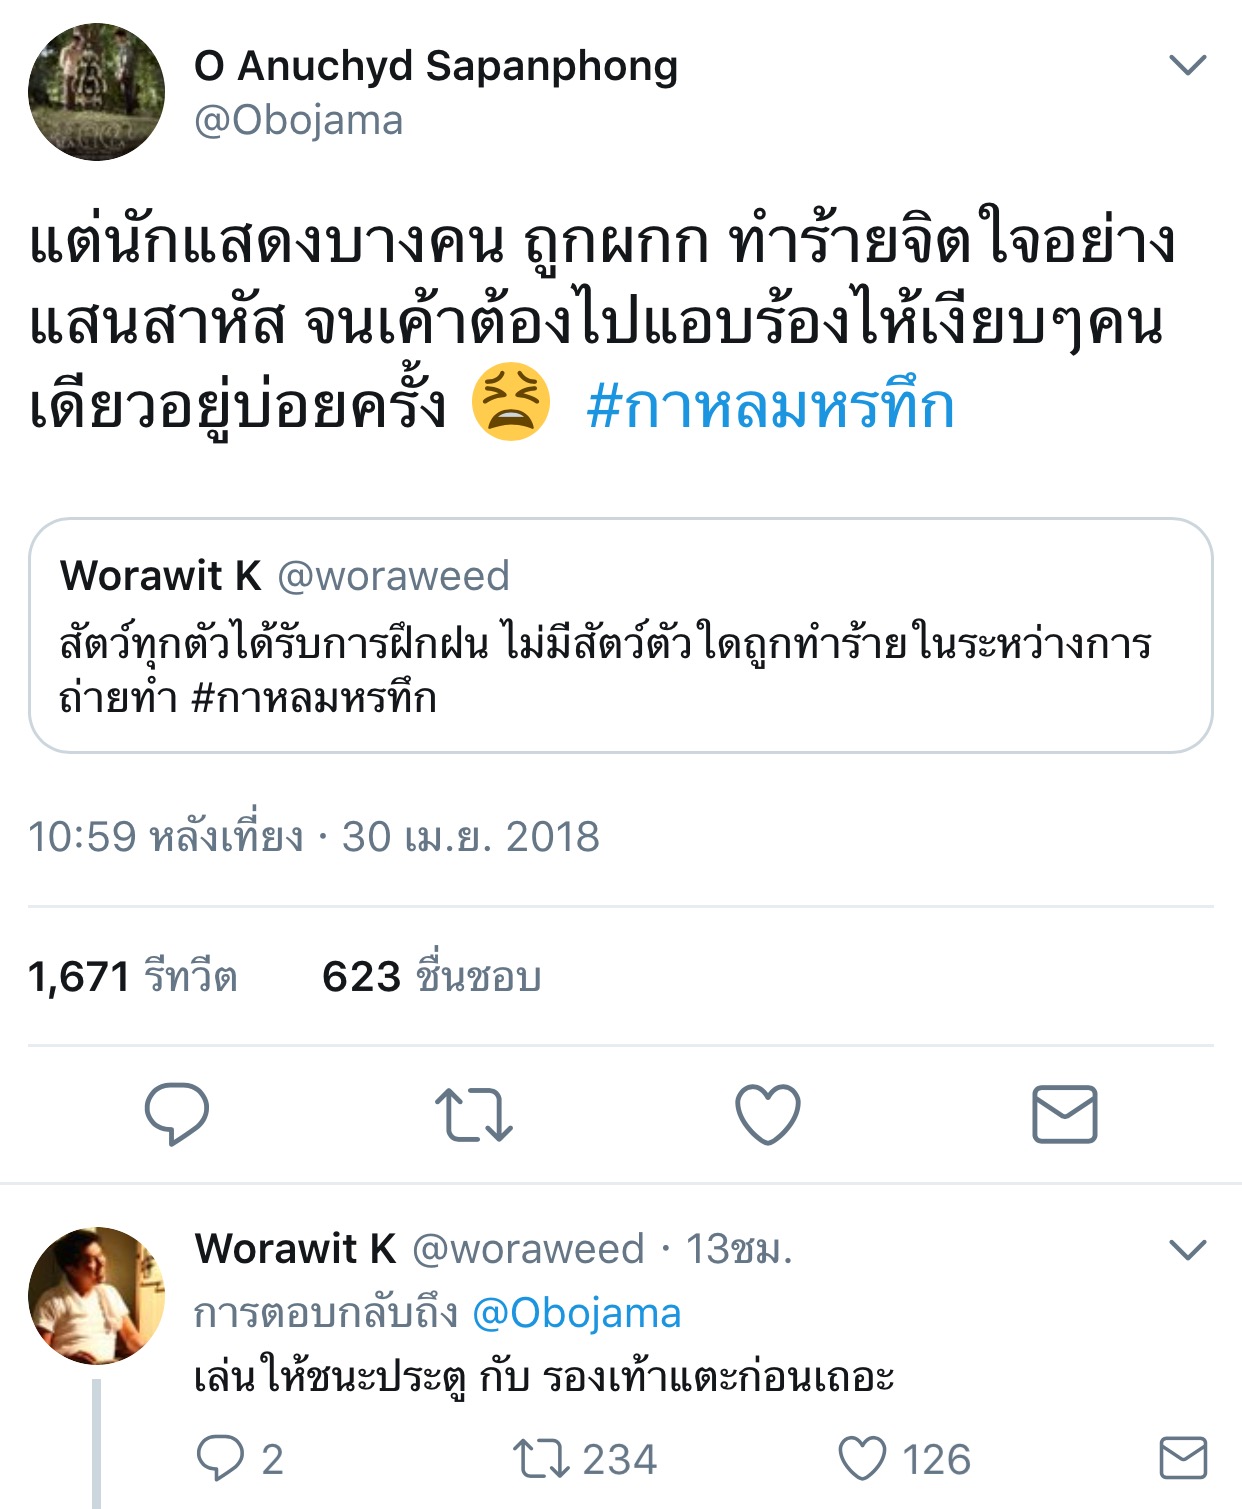View the 1,671 retweets list
This screenshot has width=1242, height=1509.
click(132, 977)
